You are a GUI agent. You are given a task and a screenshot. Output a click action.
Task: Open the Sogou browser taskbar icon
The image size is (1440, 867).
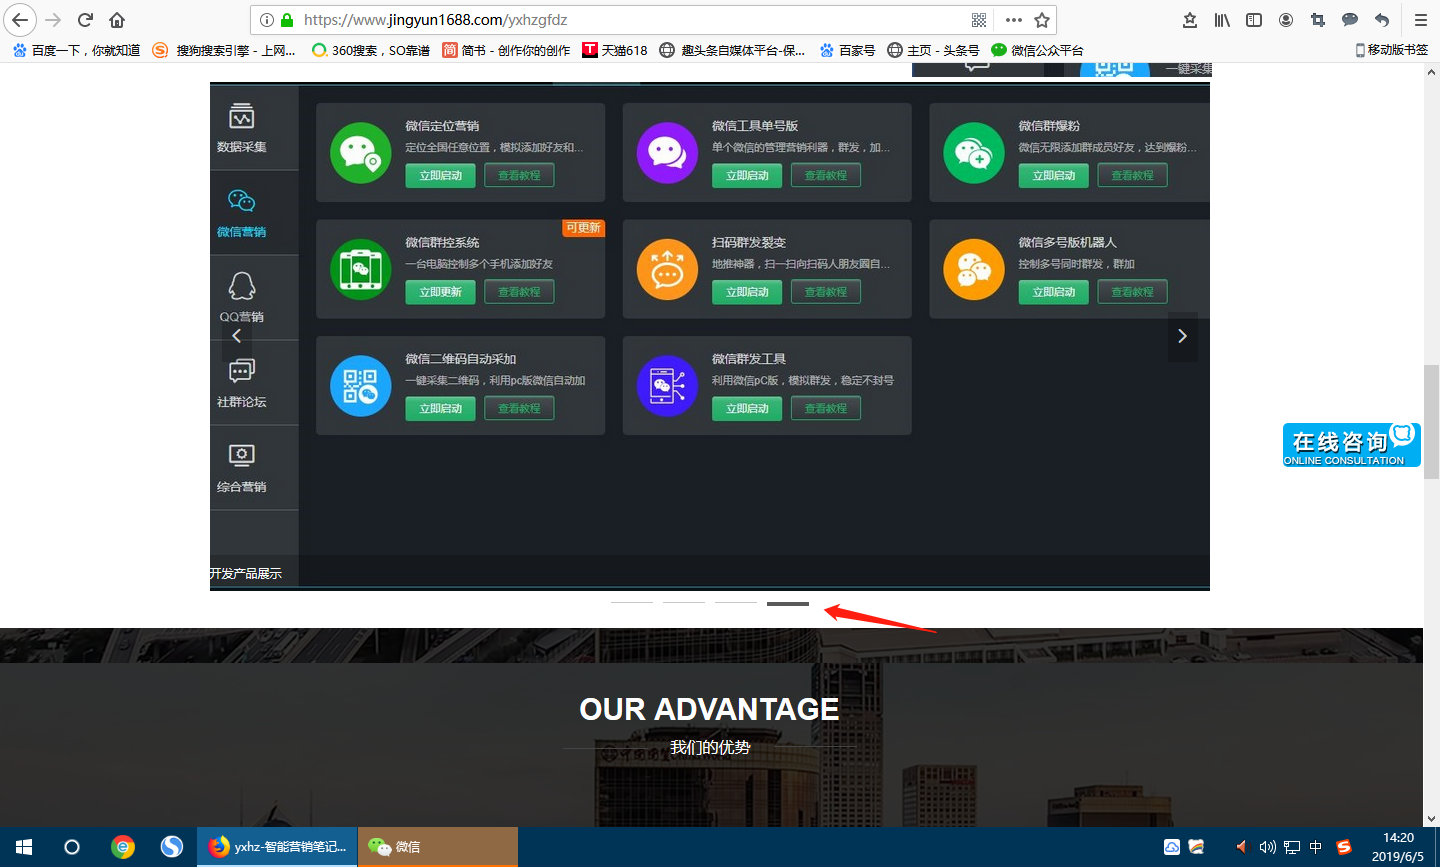coord(172,847)
